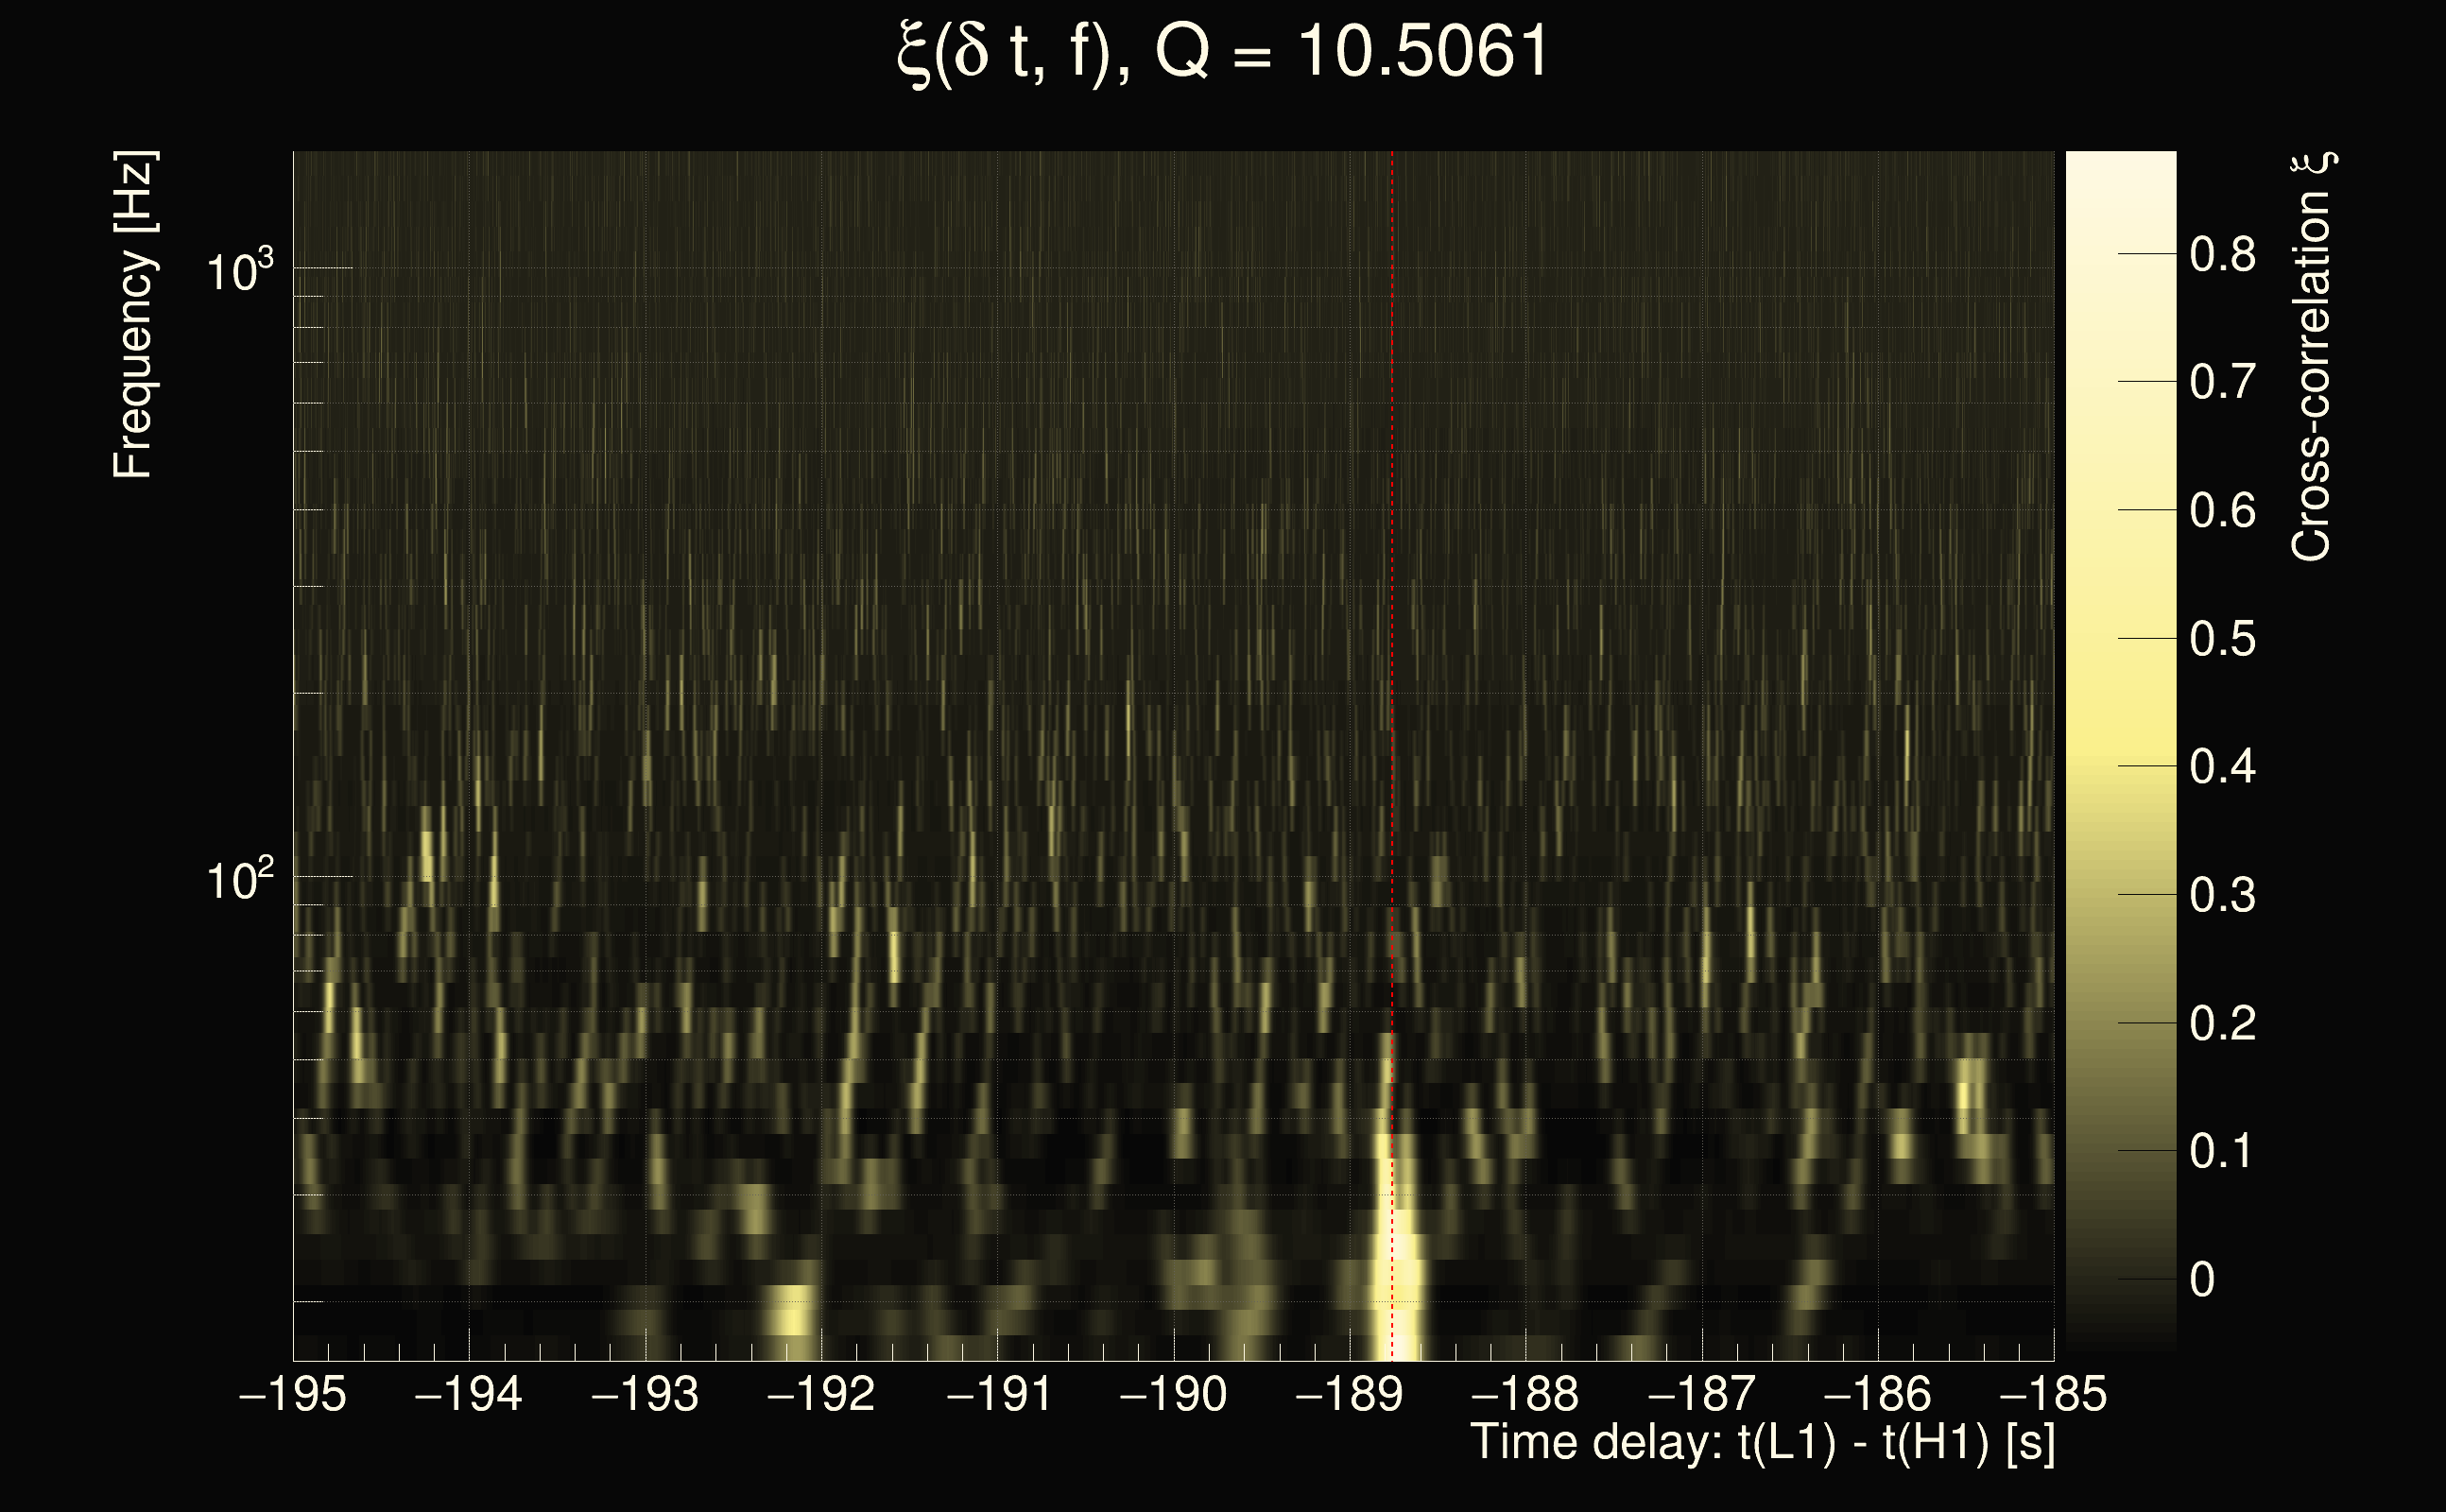Click the -190 x-axis tick label
2446x1512 pixels.
(x=1173, y=1395)
